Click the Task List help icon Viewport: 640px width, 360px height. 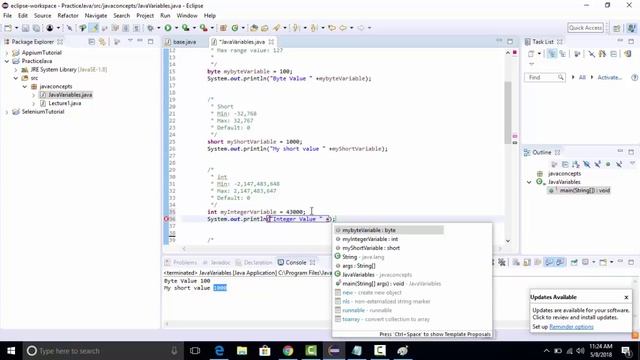(634, 77)
